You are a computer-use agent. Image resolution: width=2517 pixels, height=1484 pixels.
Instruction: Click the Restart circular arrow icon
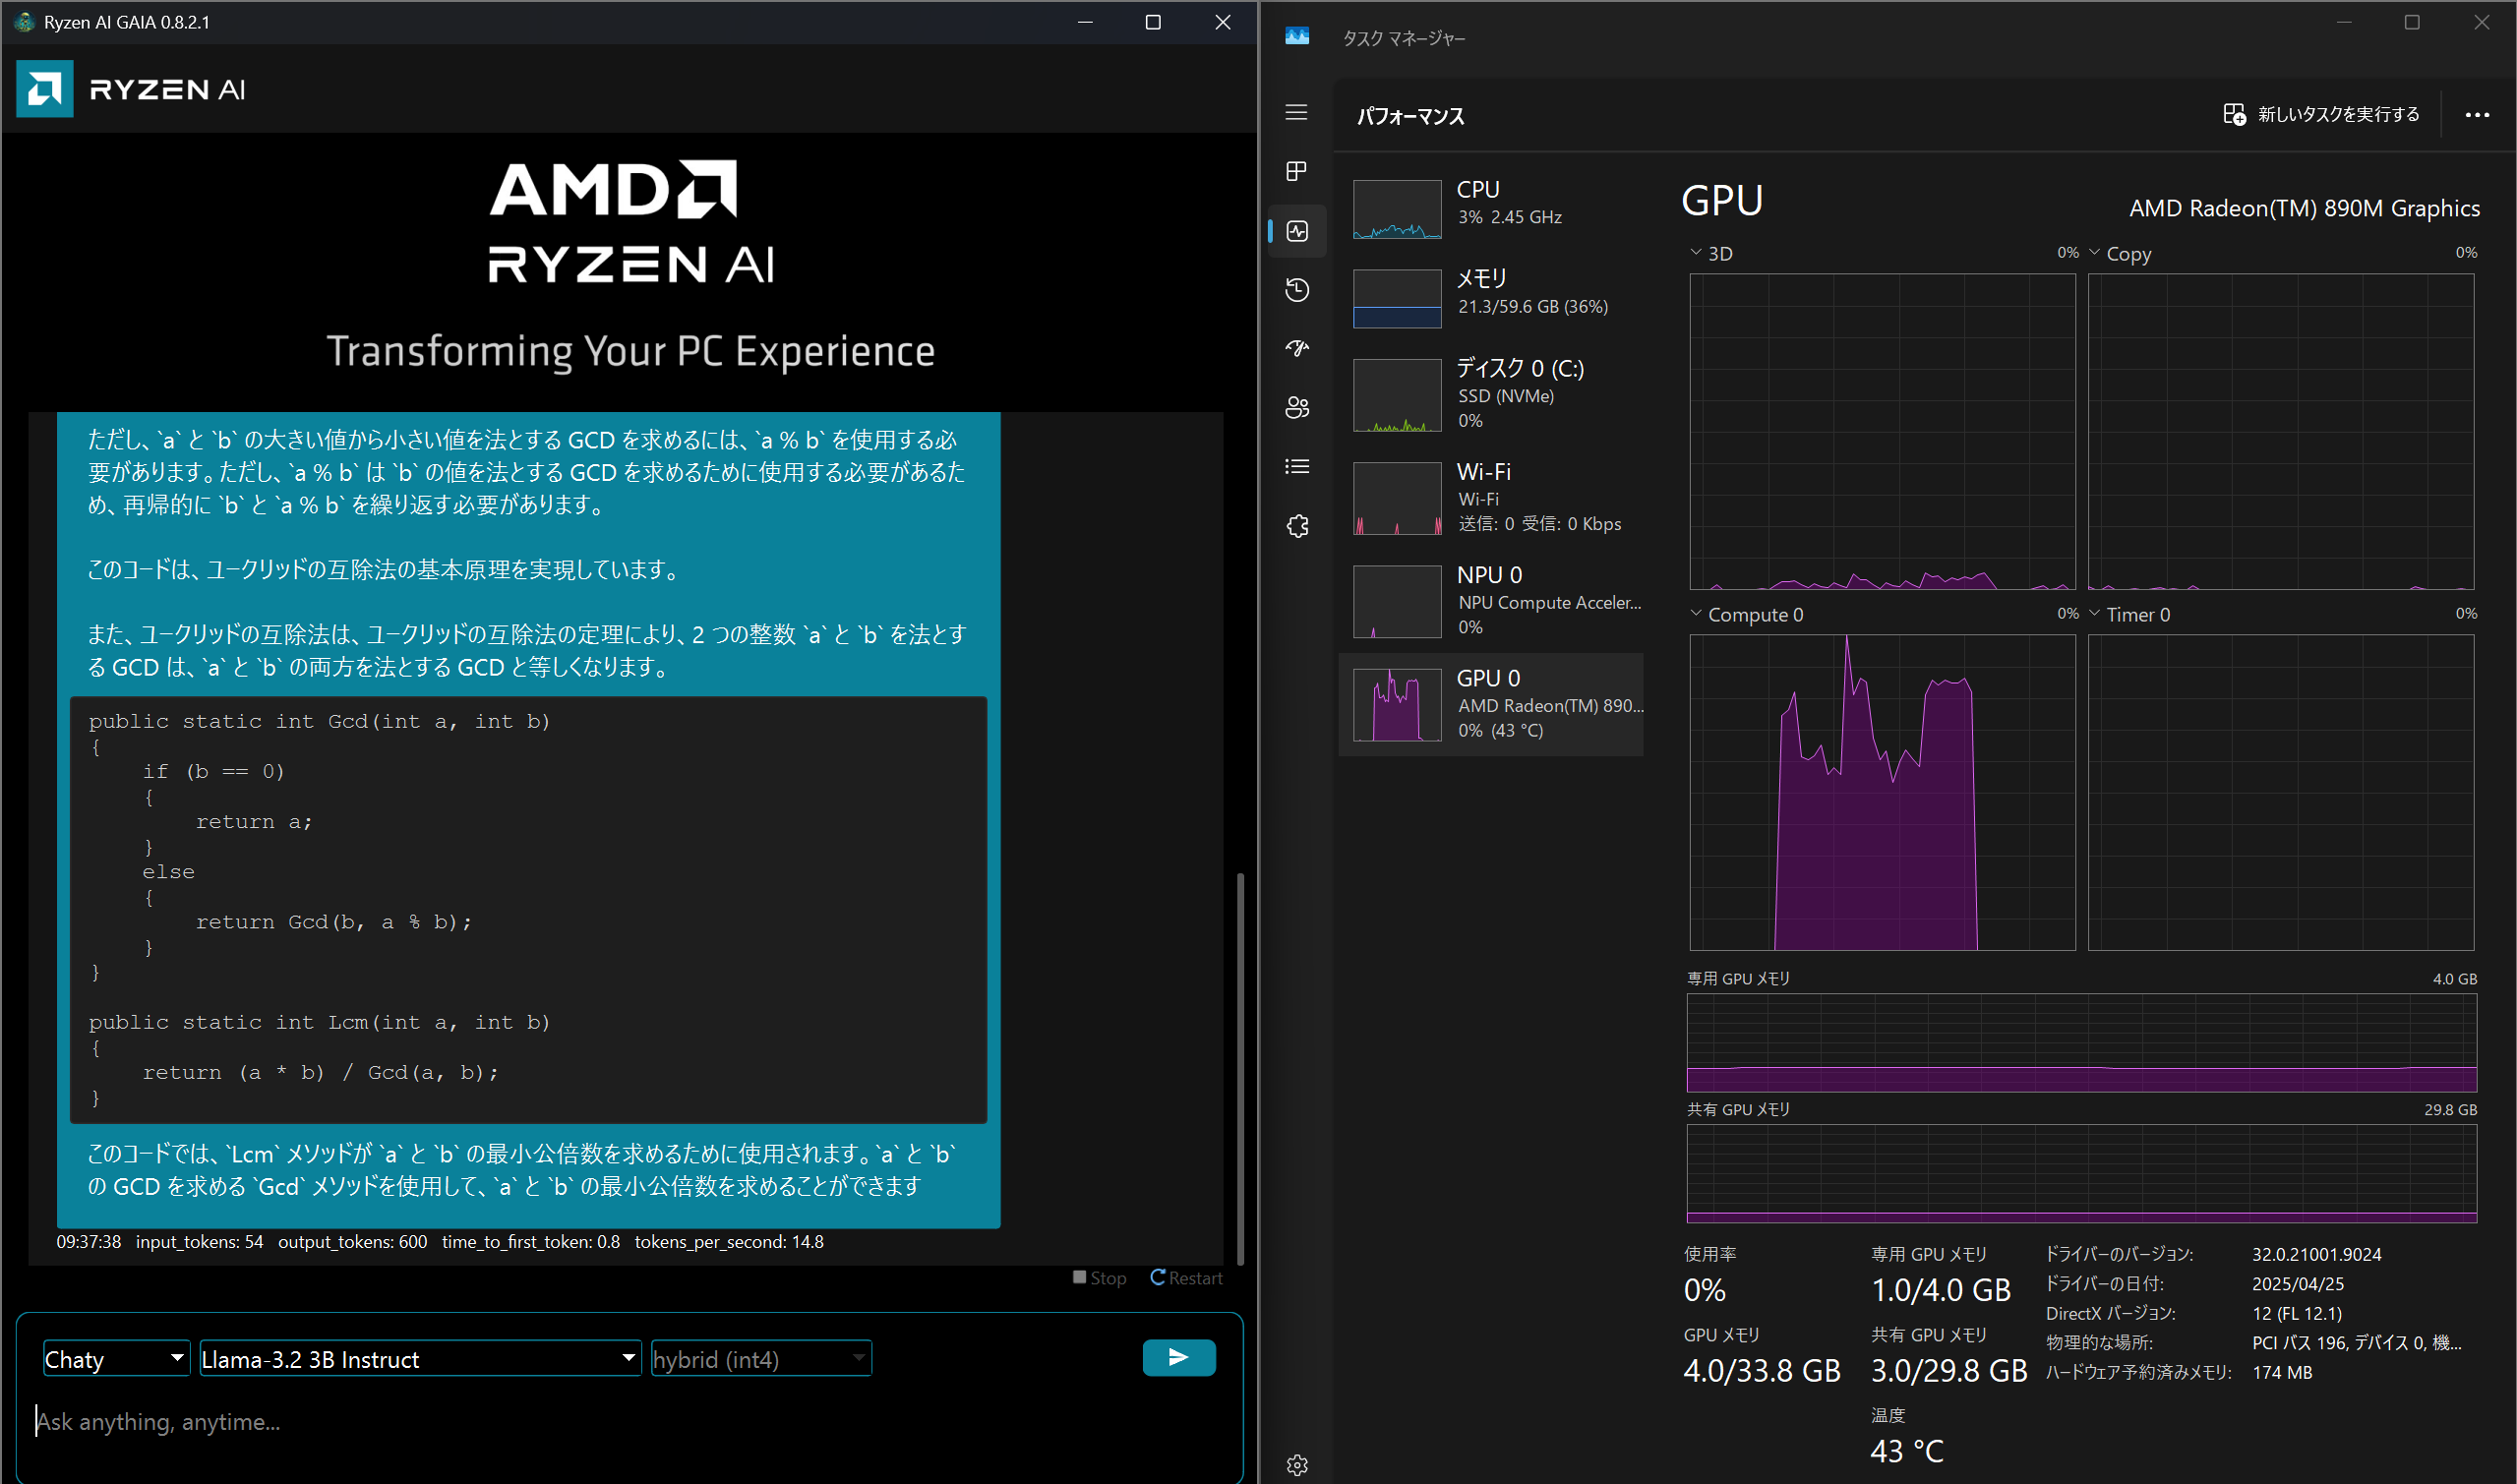point(1158,1277)
